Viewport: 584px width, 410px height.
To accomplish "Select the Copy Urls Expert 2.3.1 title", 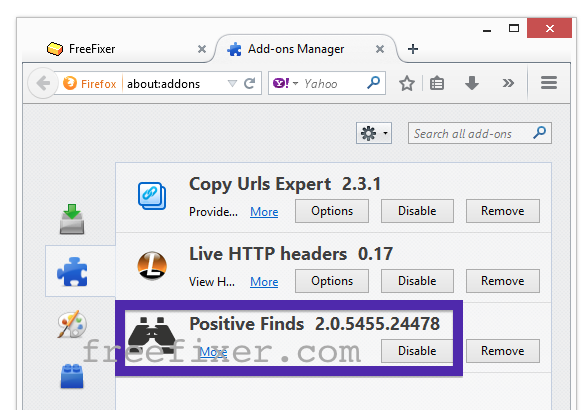I will (285, 184).
